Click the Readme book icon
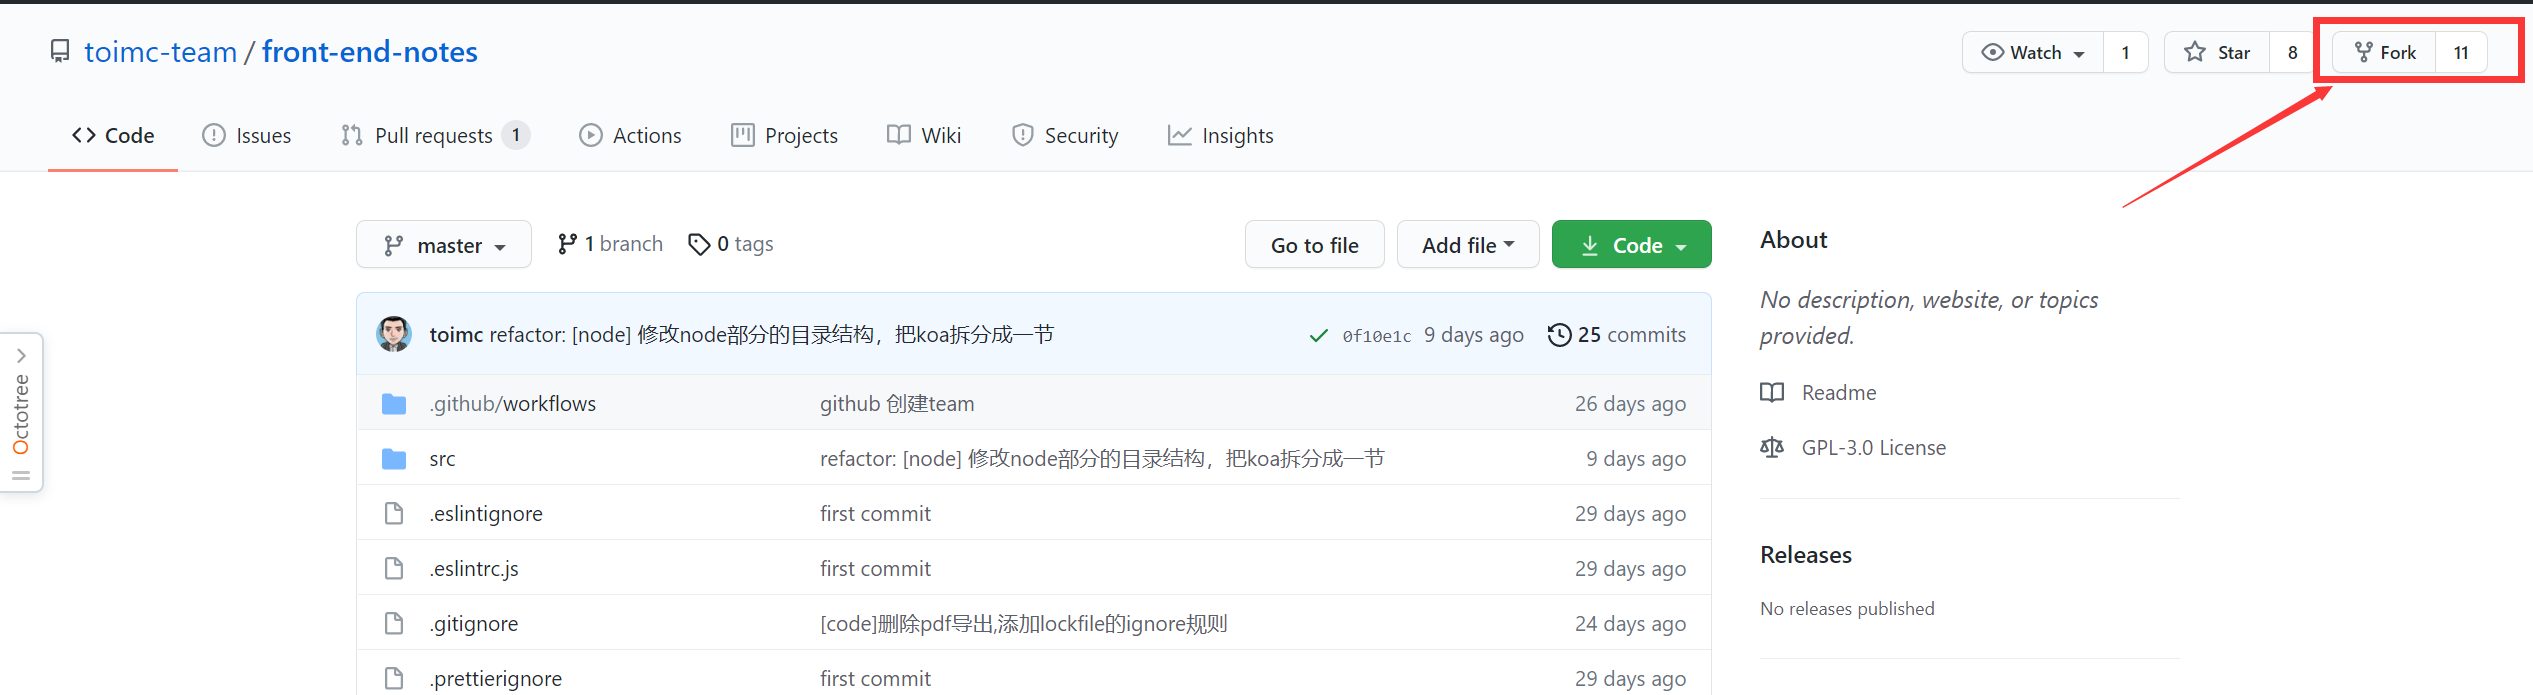Screen dimensions: 2533x695 pos(1772,393)
